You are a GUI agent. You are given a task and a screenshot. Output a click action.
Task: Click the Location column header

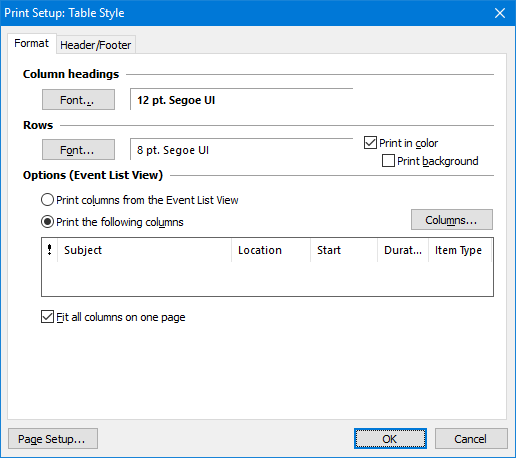(271, 250)
